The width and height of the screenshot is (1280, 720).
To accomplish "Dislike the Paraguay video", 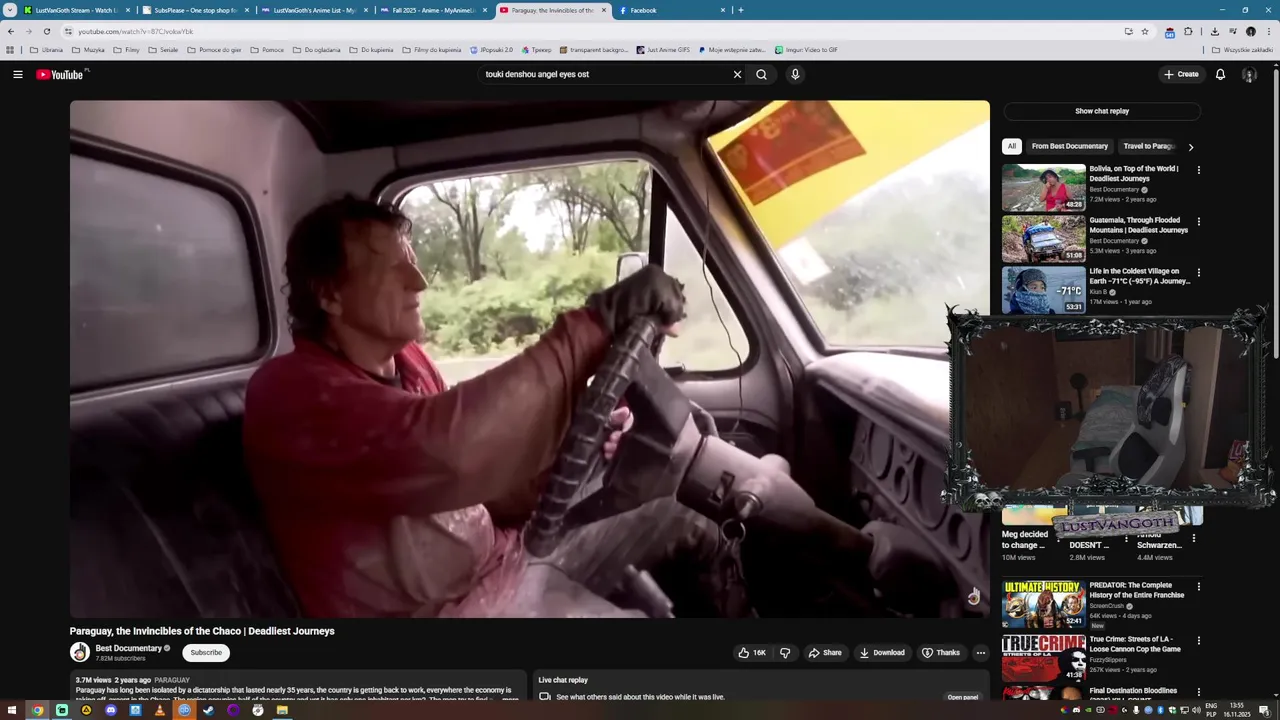I will coord(785,653).
